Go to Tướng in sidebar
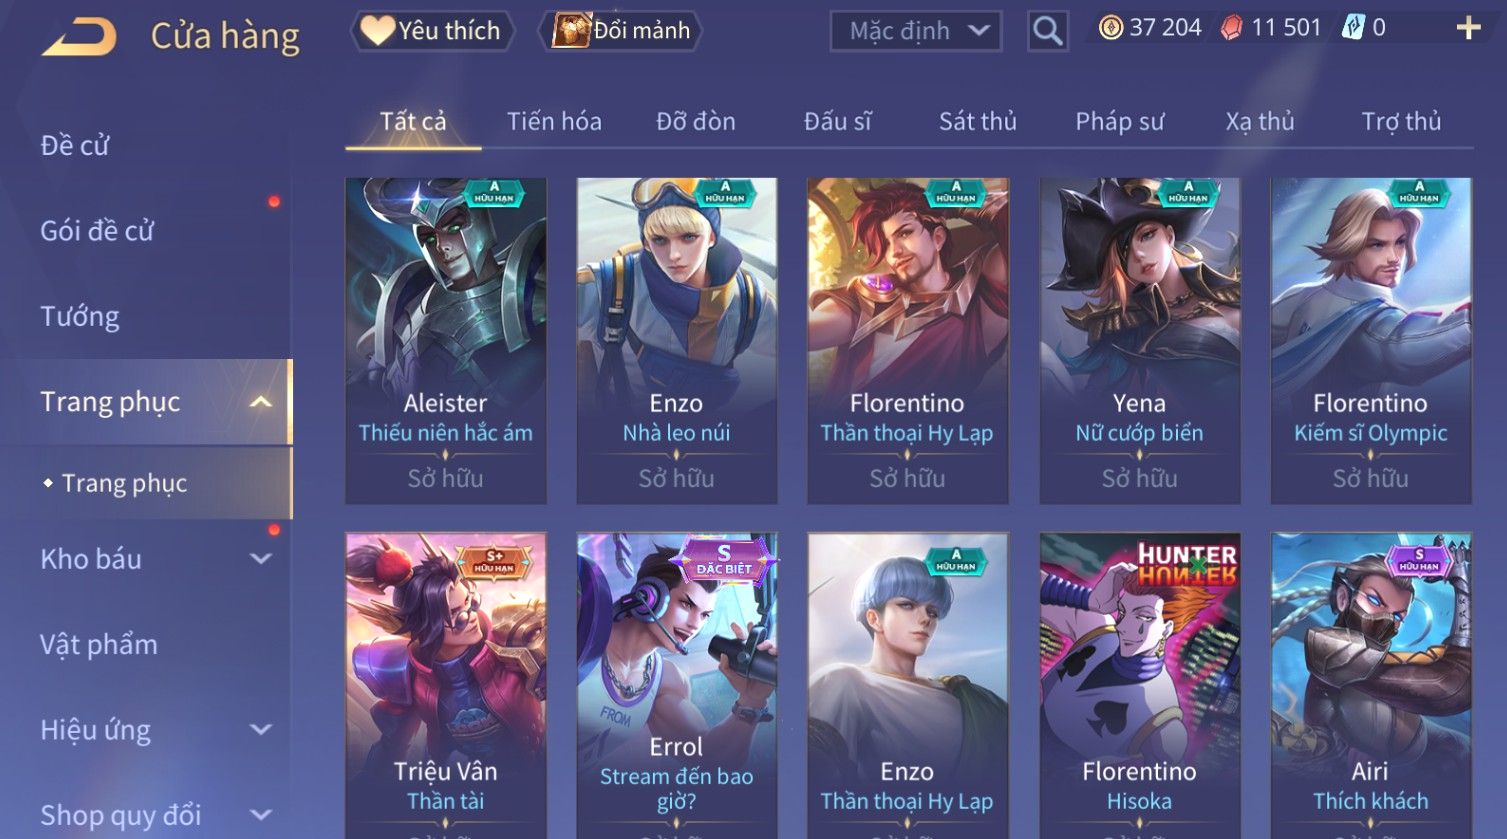Image resolution: width=1507 pixels, height=839 pixels. tap(80, 317)
